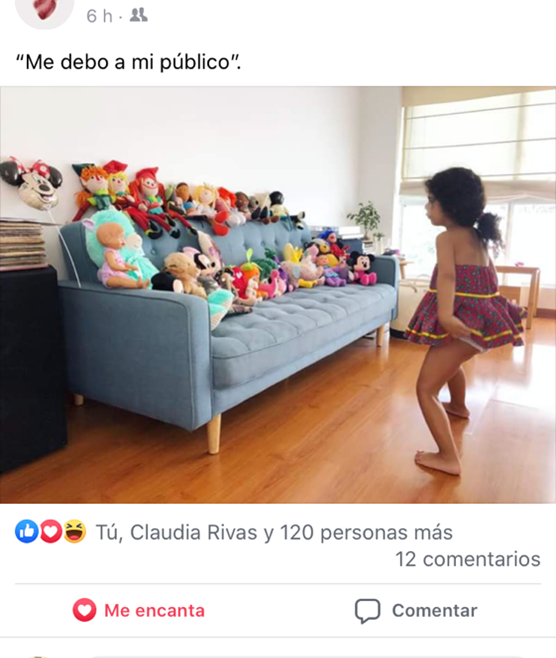Open the "12 comentarios" link

(468, 559)
